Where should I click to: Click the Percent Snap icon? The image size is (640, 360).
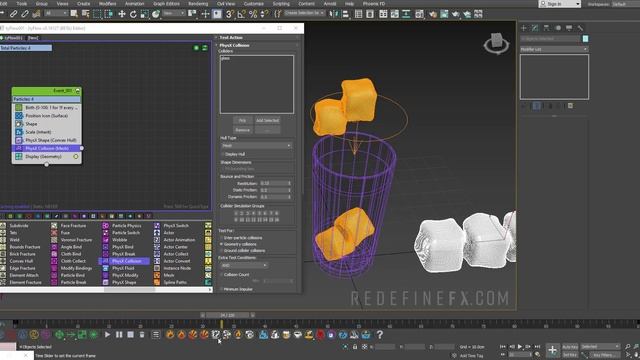pyautogui.click(x=253, y=14)
